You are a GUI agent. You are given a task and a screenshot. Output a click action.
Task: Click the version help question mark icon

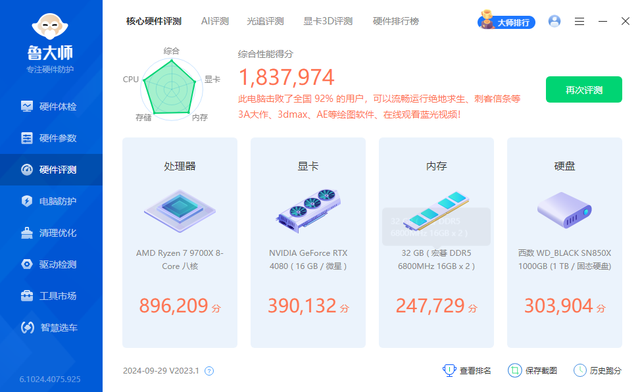(x=209, y=371)
